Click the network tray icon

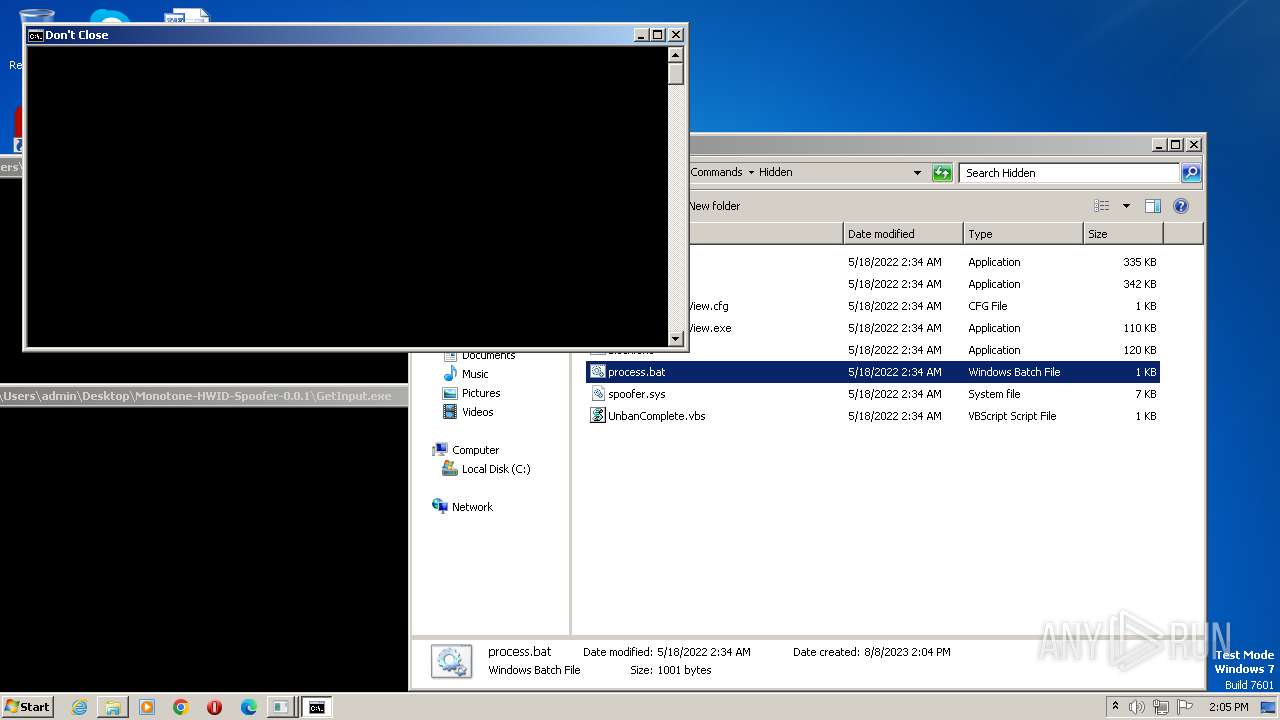[1161, 707]
